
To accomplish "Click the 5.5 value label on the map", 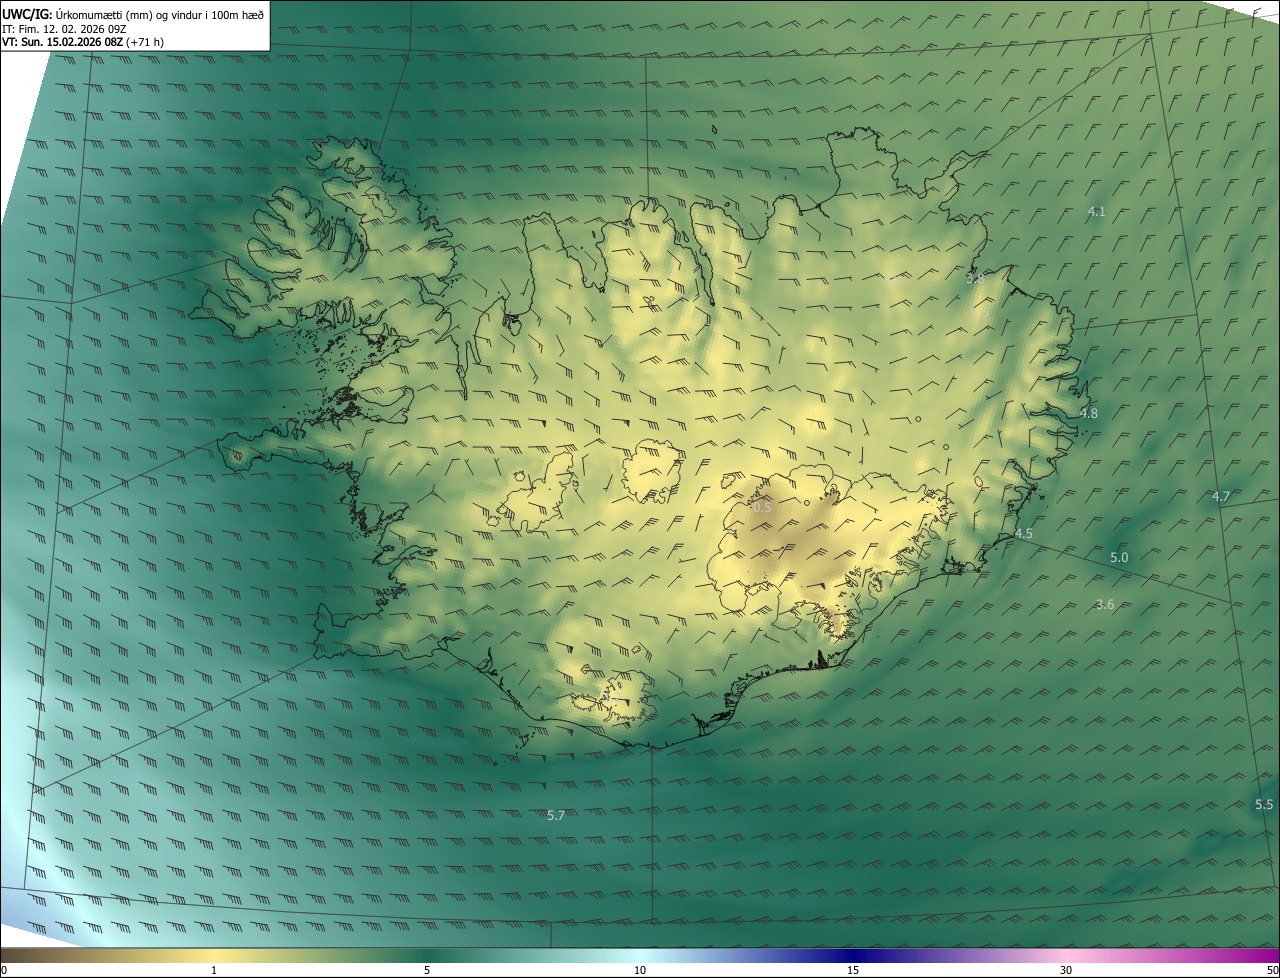I will [x=1264, y=805].
